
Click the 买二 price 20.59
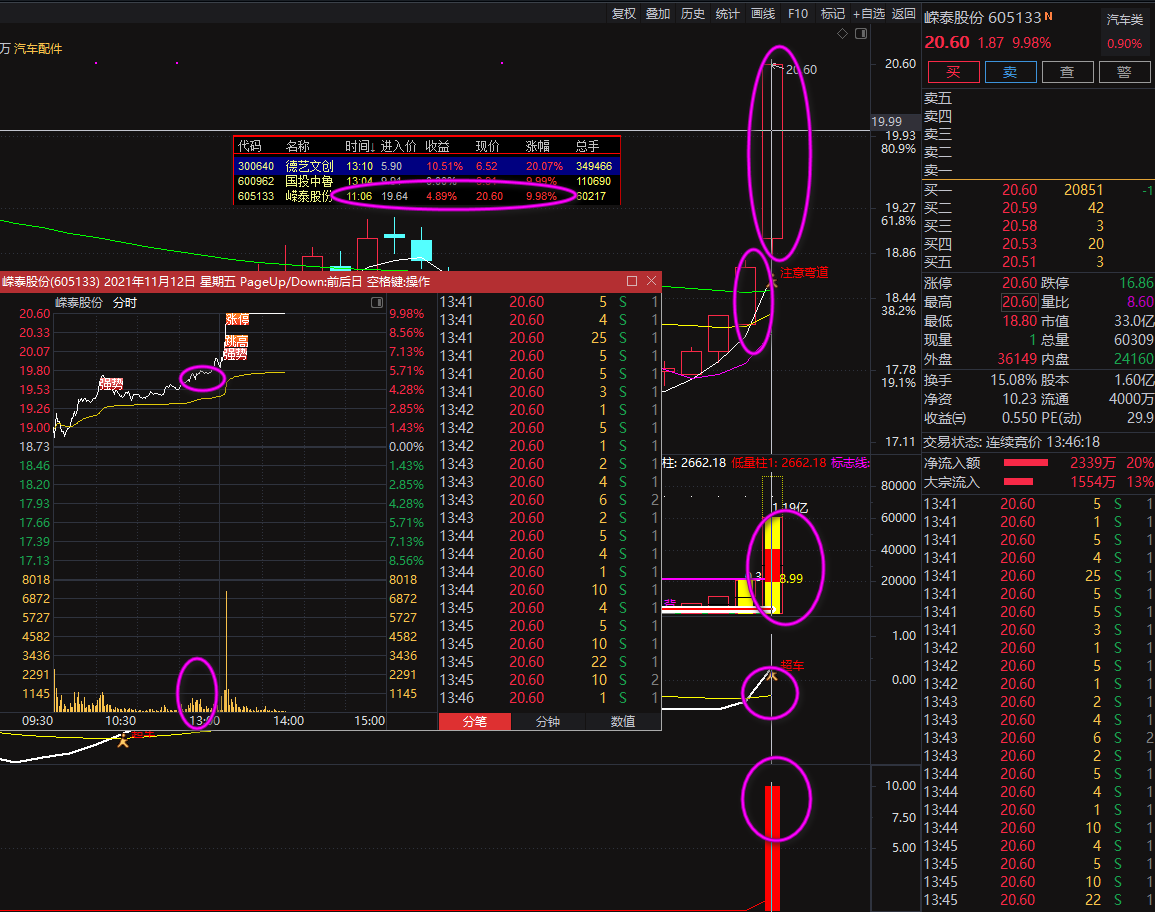pyautogui.click(x=1019, y=208)
